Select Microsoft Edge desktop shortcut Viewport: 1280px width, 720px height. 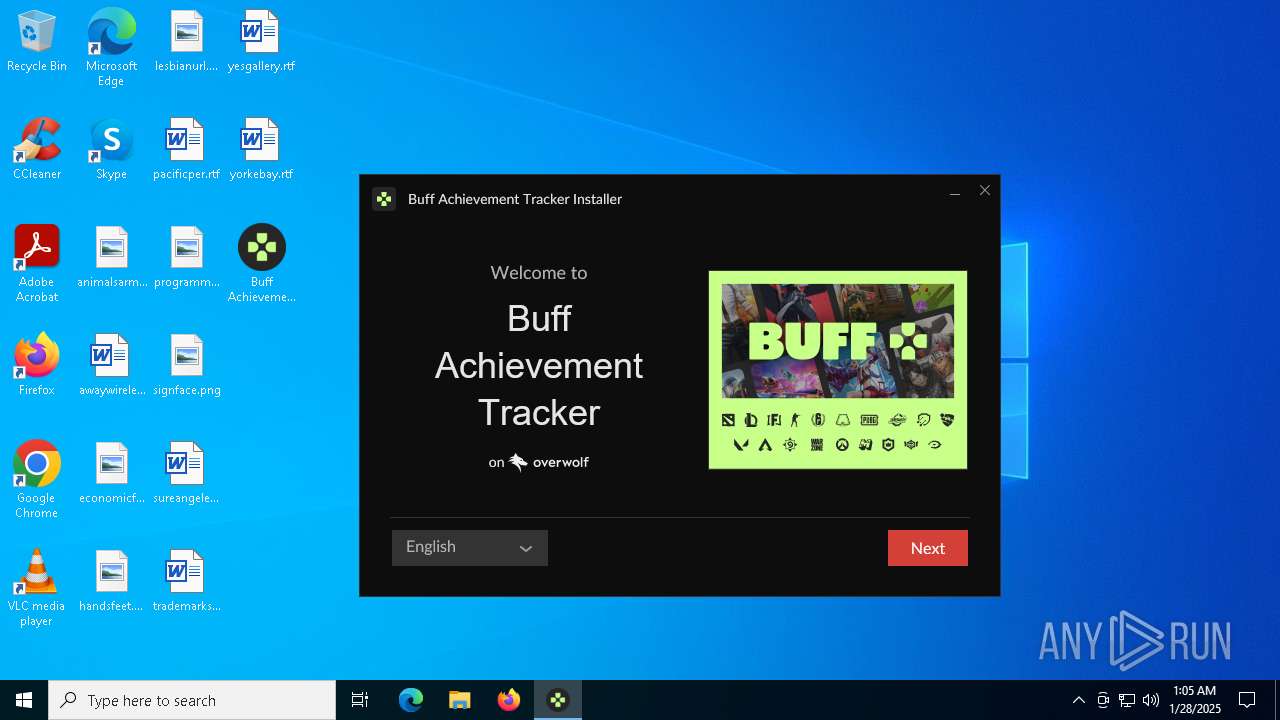[111, 47]
